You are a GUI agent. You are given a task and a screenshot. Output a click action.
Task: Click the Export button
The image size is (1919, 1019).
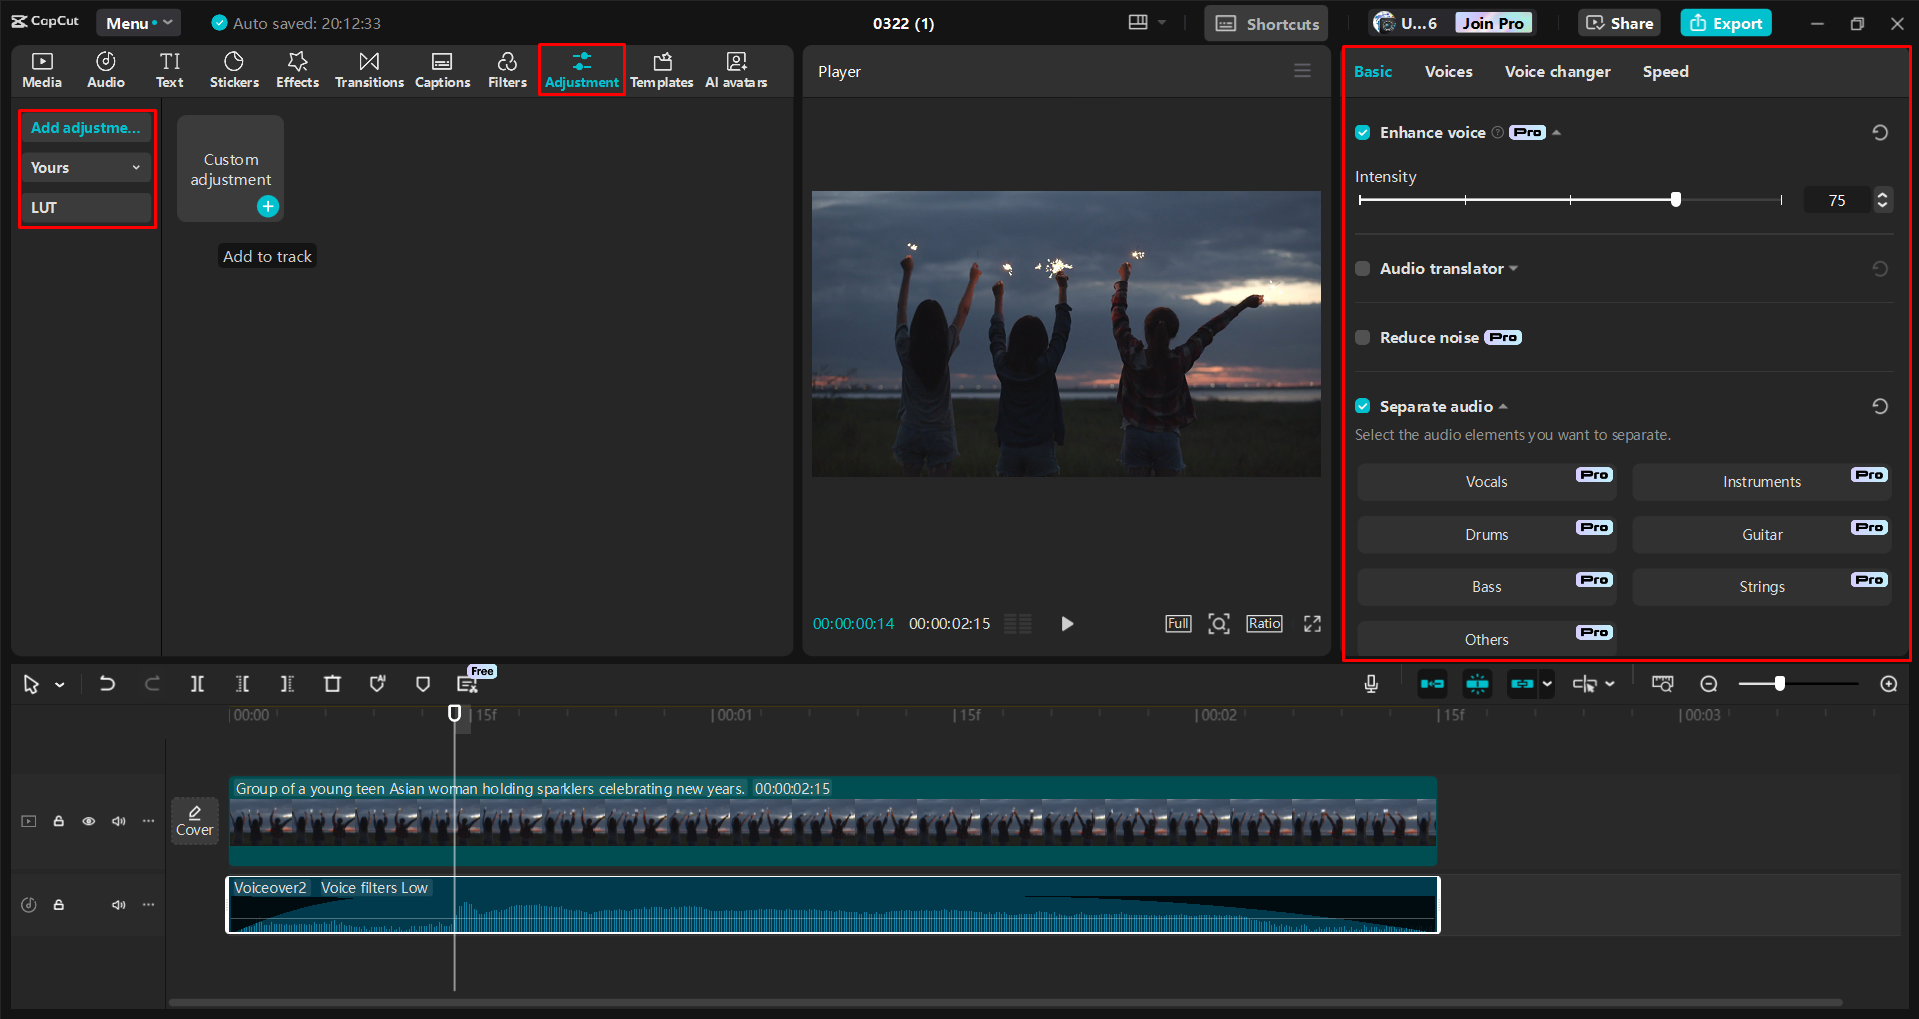(x=1726, y=23)
